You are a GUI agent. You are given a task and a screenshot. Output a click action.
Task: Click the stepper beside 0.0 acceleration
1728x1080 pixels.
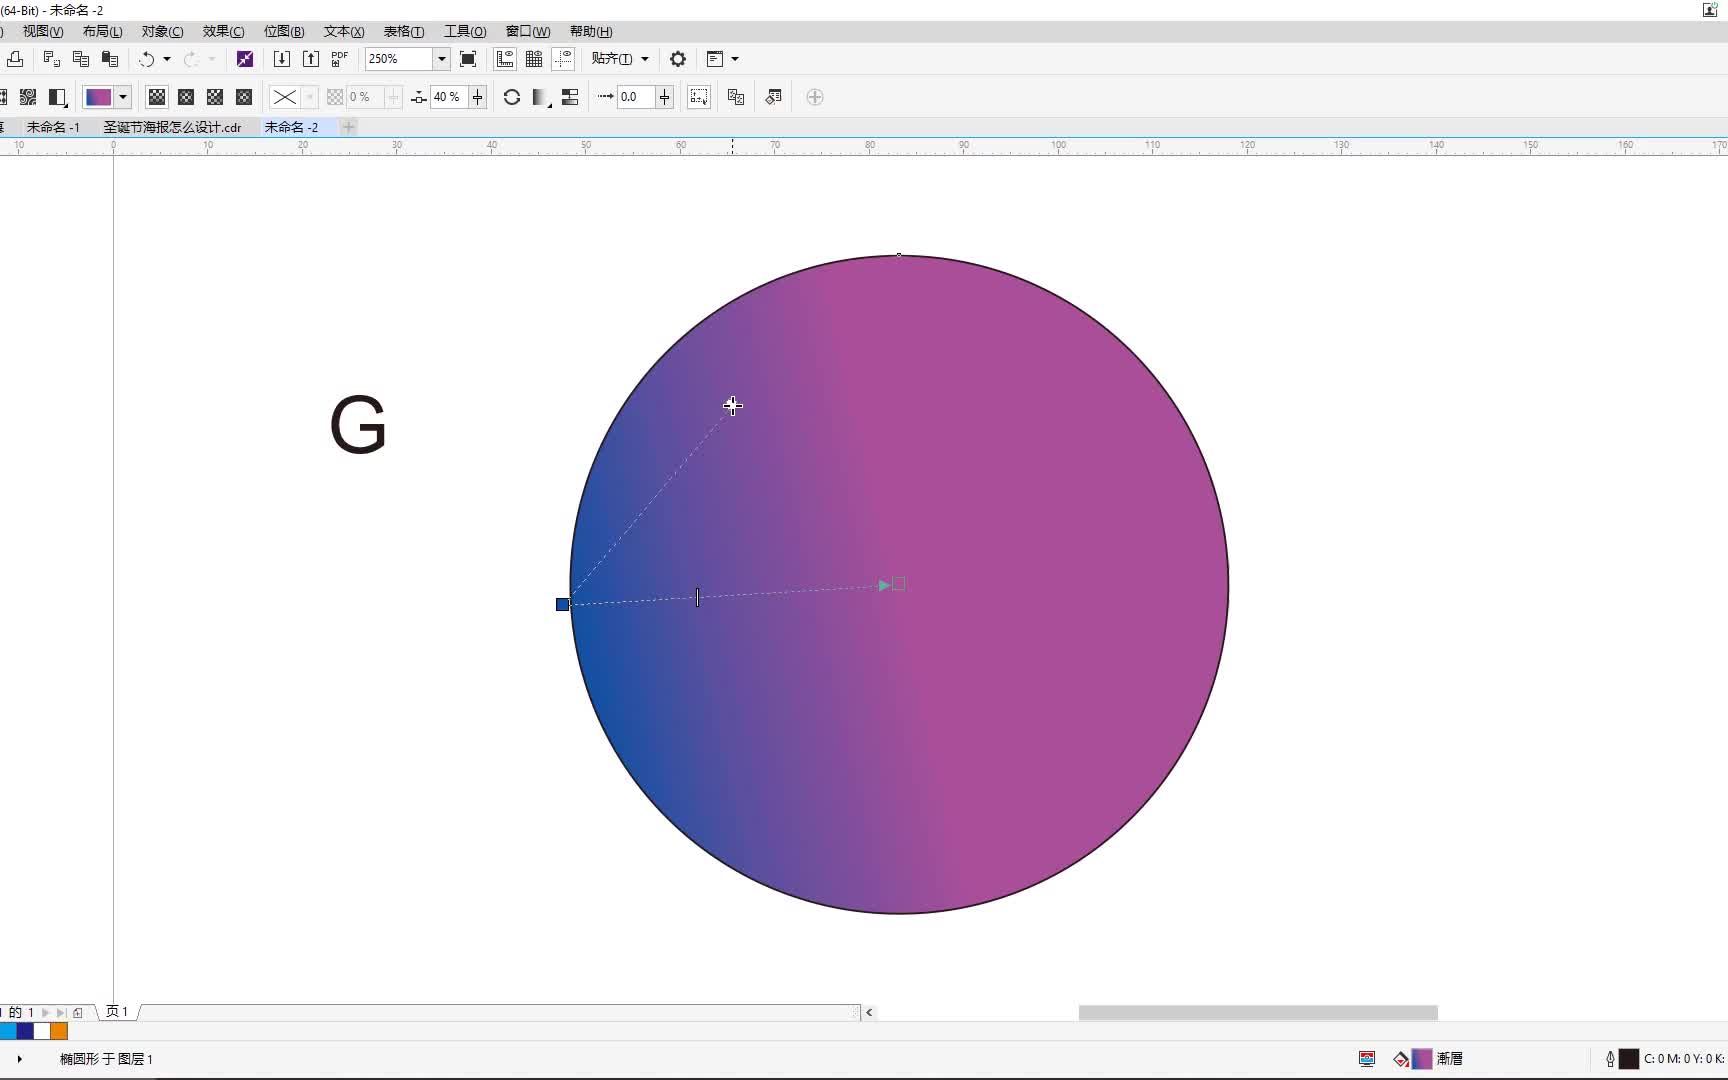click(x=665, y=97)
